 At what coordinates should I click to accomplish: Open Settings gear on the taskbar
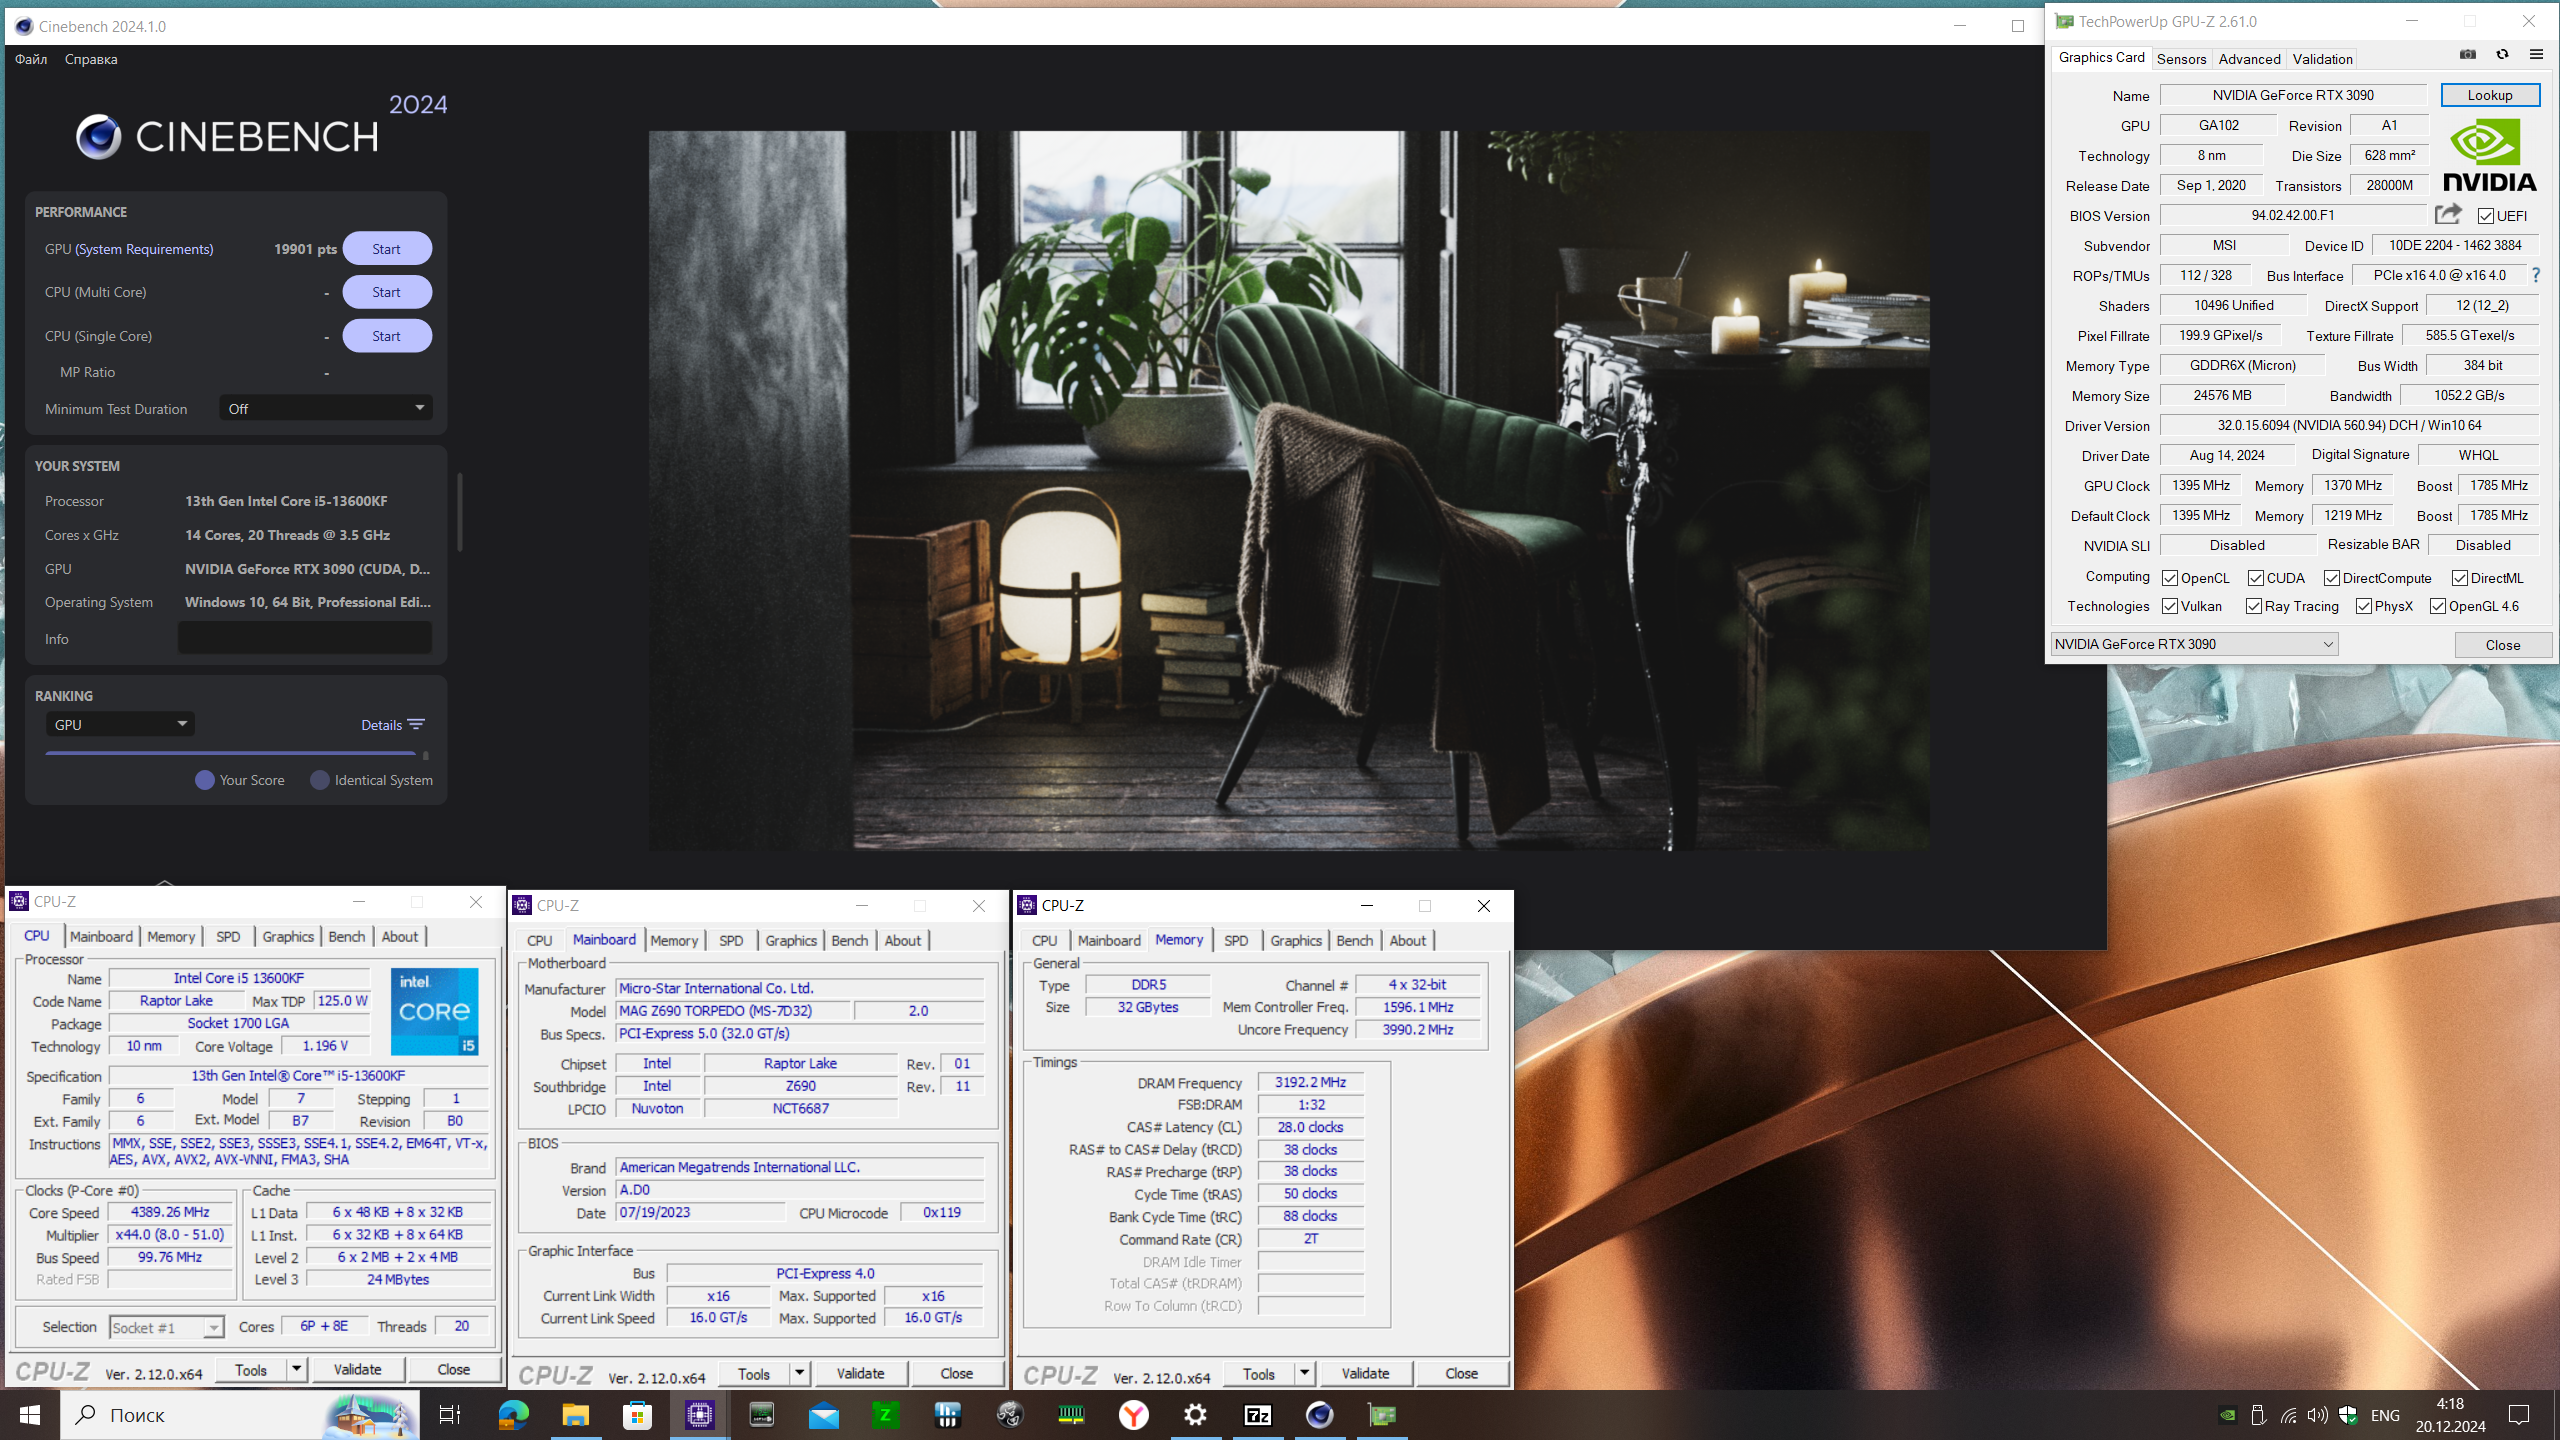[x=1195, y=1415]
